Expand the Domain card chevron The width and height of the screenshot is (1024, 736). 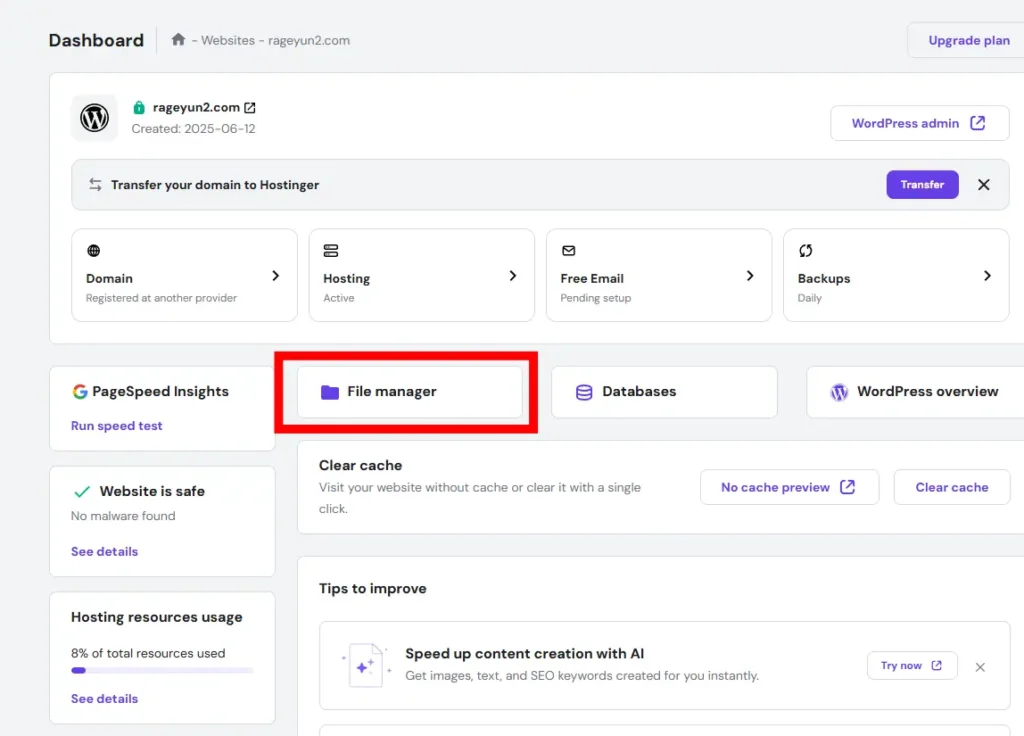pos(276,276)
